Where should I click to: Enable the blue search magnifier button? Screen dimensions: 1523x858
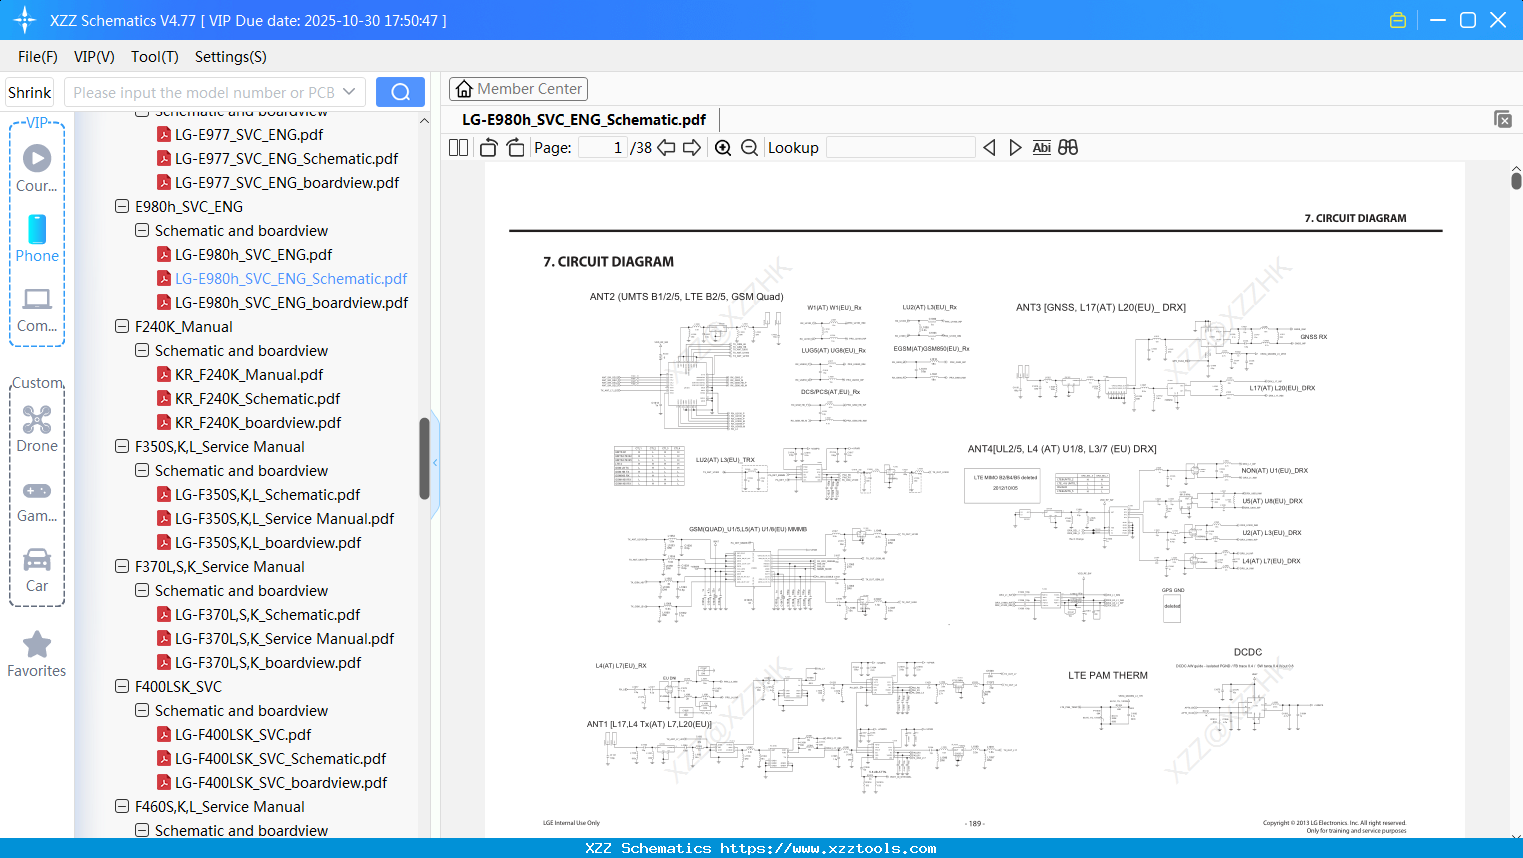[x=399, y=91]
